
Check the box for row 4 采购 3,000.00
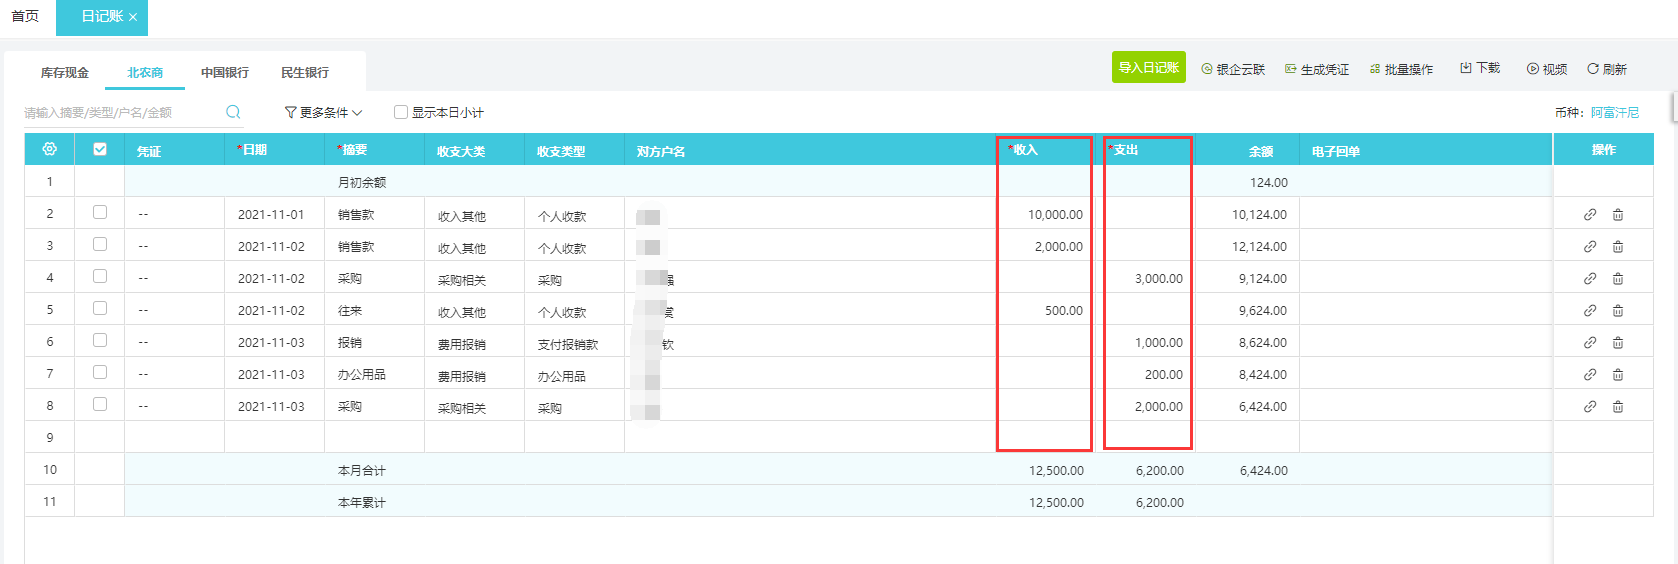[x=100, y=276]
